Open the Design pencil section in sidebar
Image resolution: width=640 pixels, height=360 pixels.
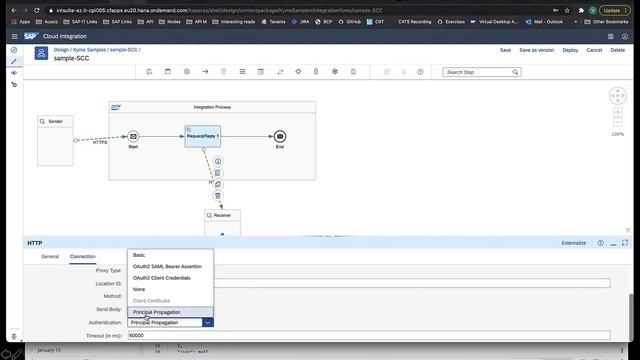[14, 61]
